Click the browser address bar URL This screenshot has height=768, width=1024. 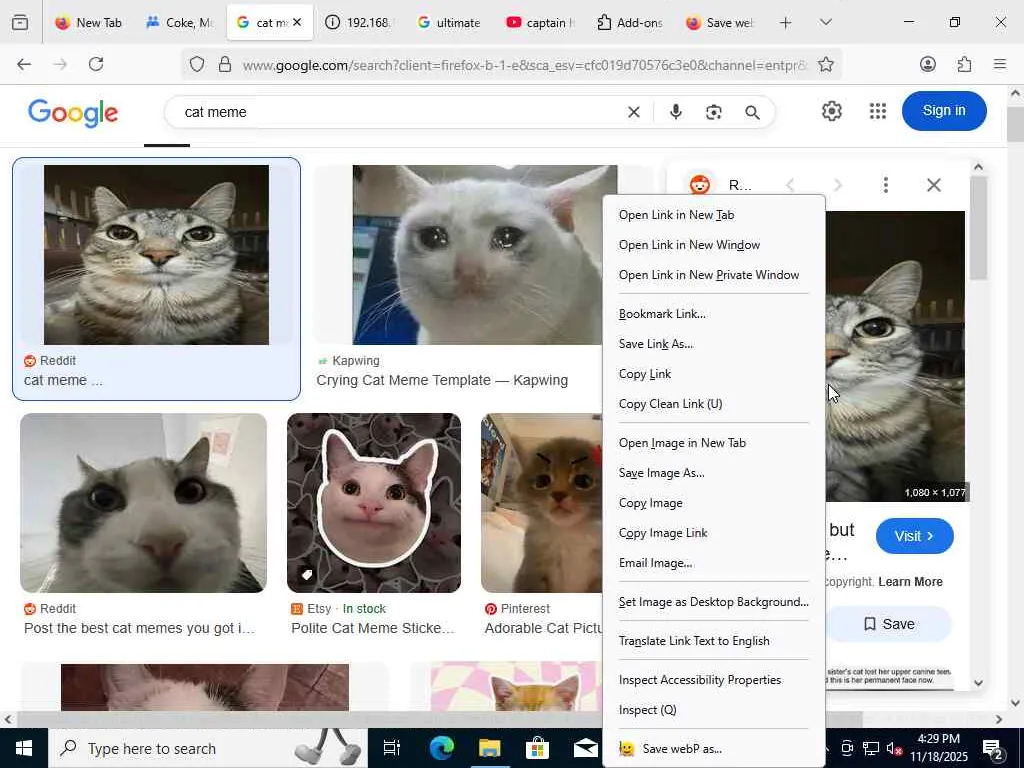point(524,65)
